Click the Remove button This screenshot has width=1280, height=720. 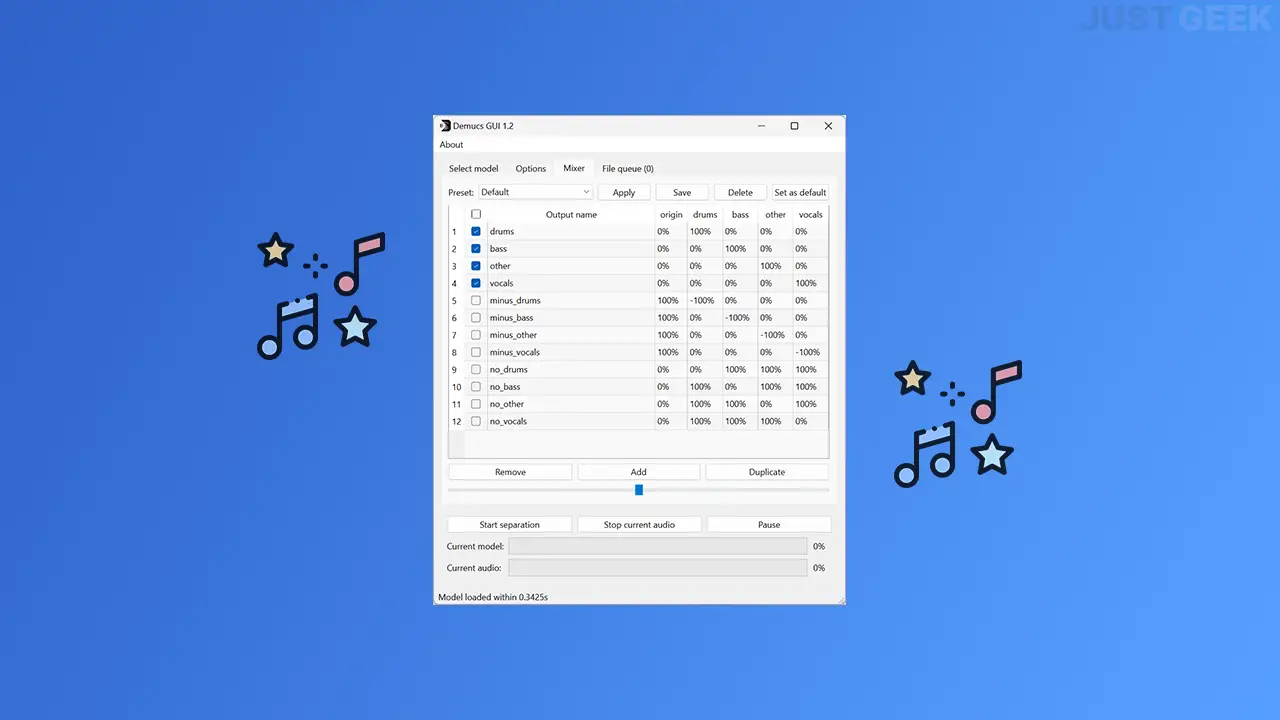coord(510,472)
